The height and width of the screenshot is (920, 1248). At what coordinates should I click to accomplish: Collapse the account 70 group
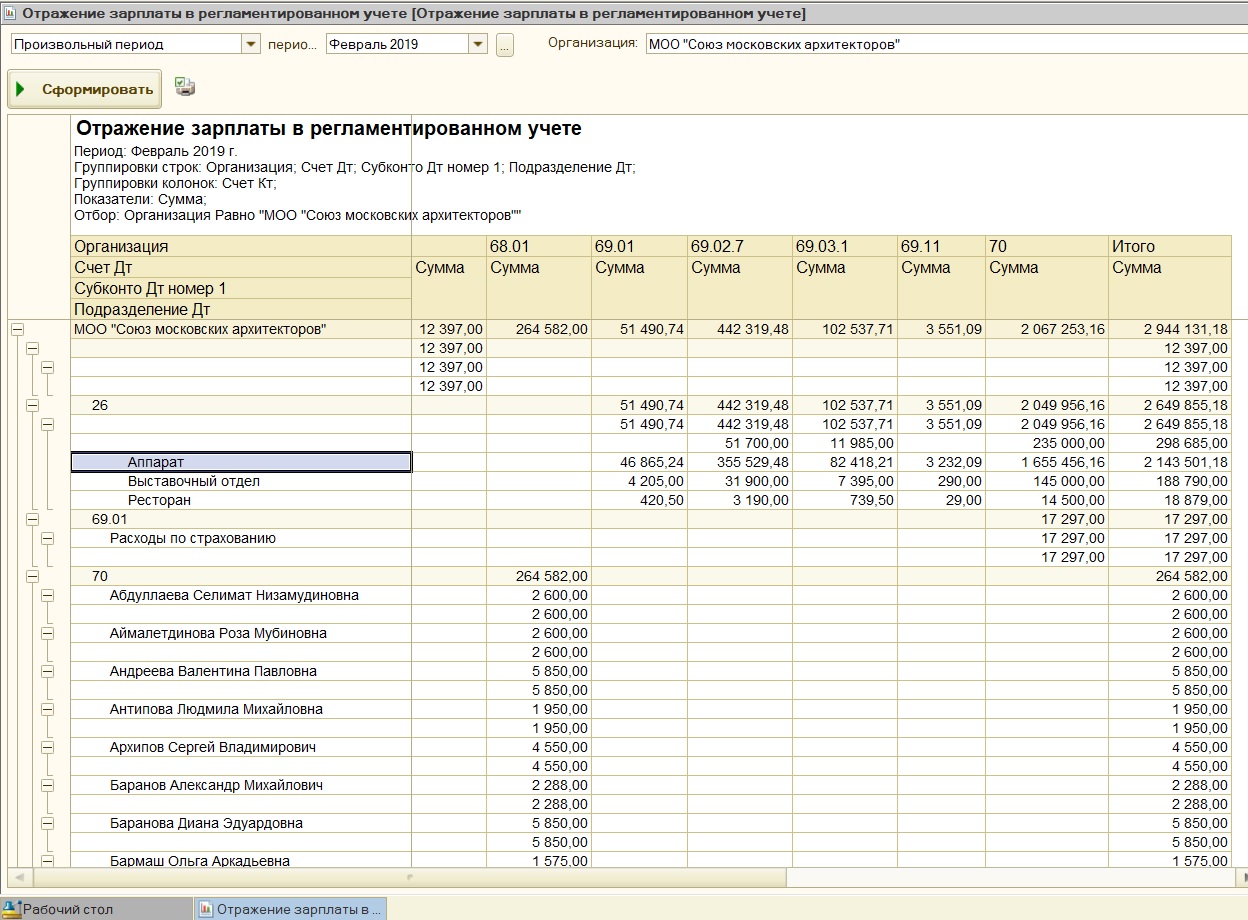32,577
